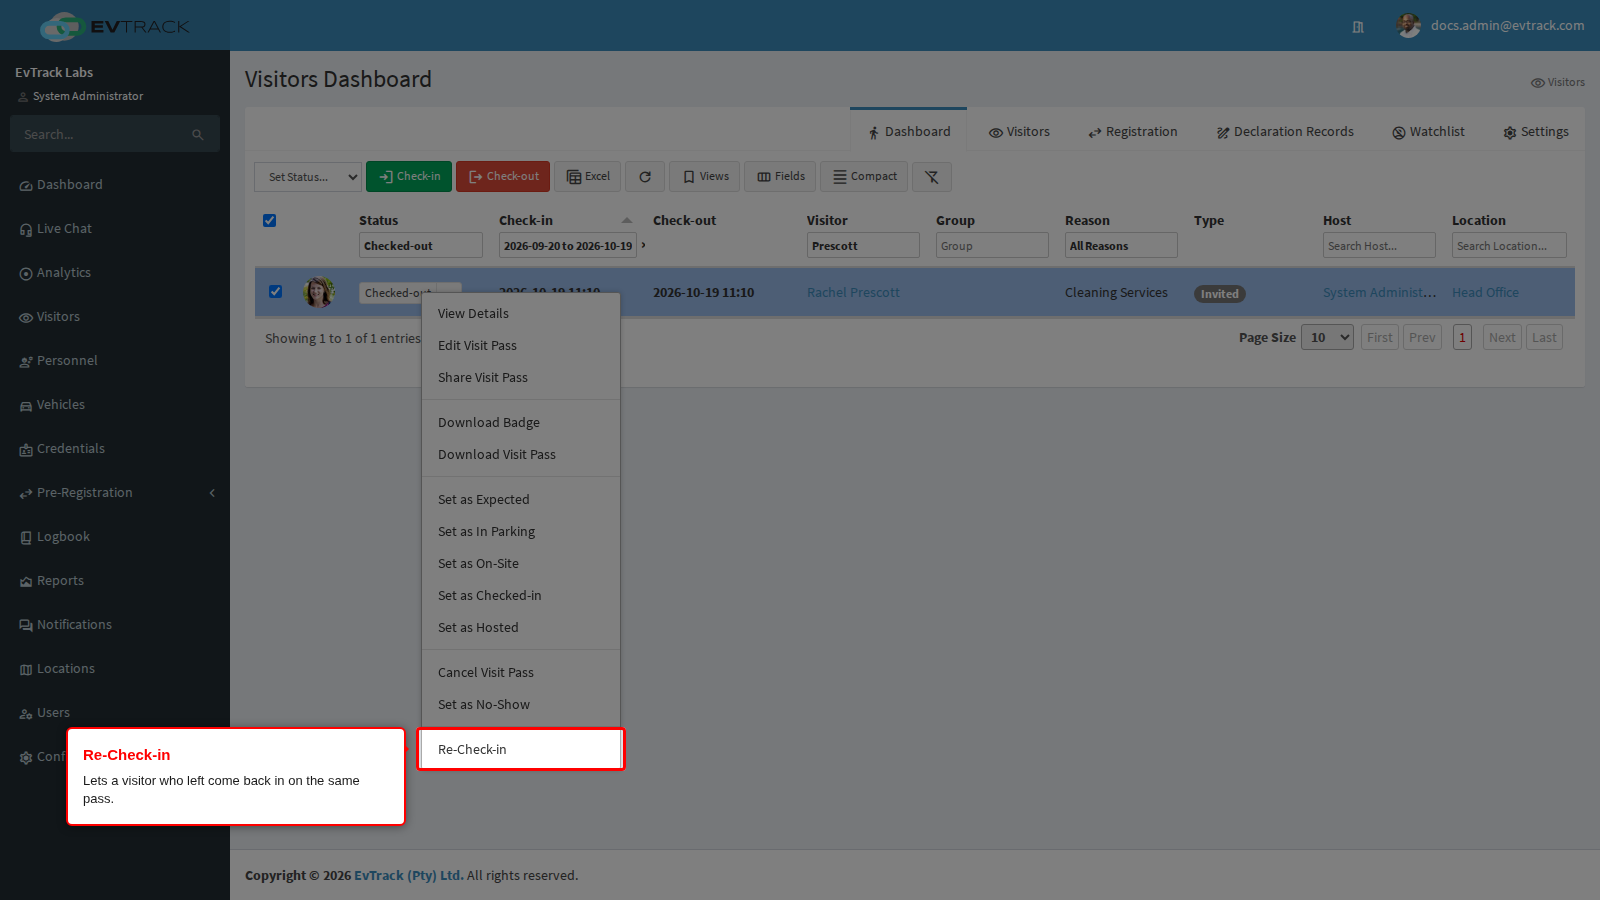Image resolution: width=1600 pixels, height=900 pixels.
Task: Click the clear filter icon button
Action: (931, 177)
